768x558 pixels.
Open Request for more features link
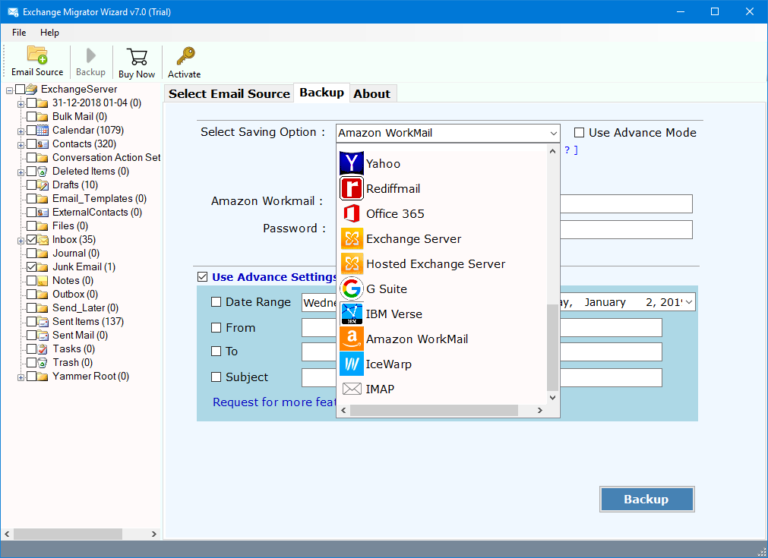pos(274,402)
